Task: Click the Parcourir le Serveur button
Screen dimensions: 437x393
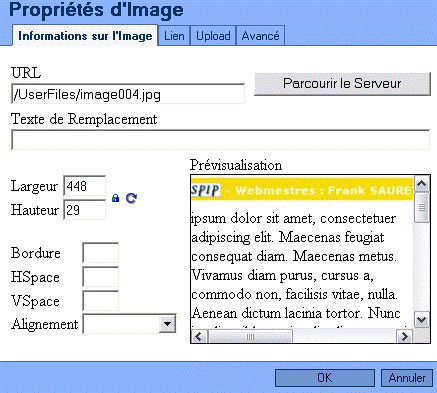Action: coord(342,84)
